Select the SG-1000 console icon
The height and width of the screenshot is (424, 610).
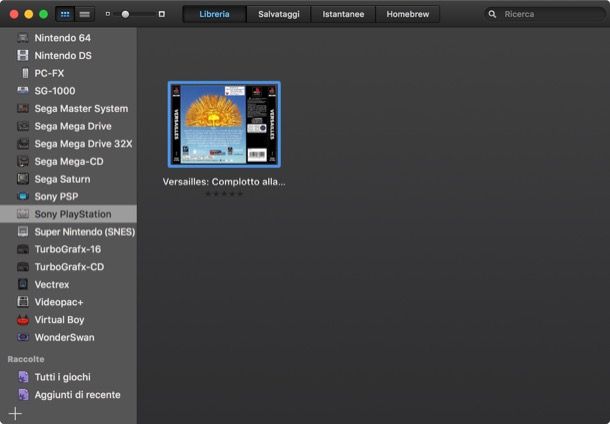coord(23,91)
